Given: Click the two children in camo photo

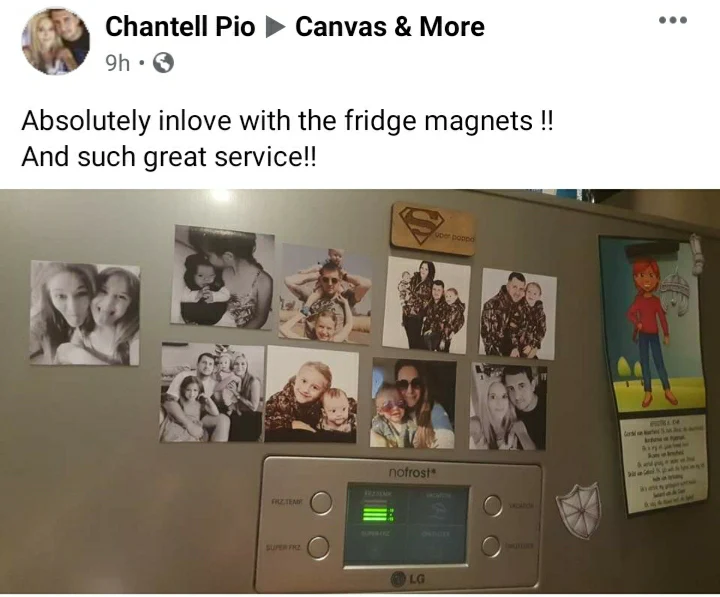Looking at the screenshot, I should coord(312,394).
